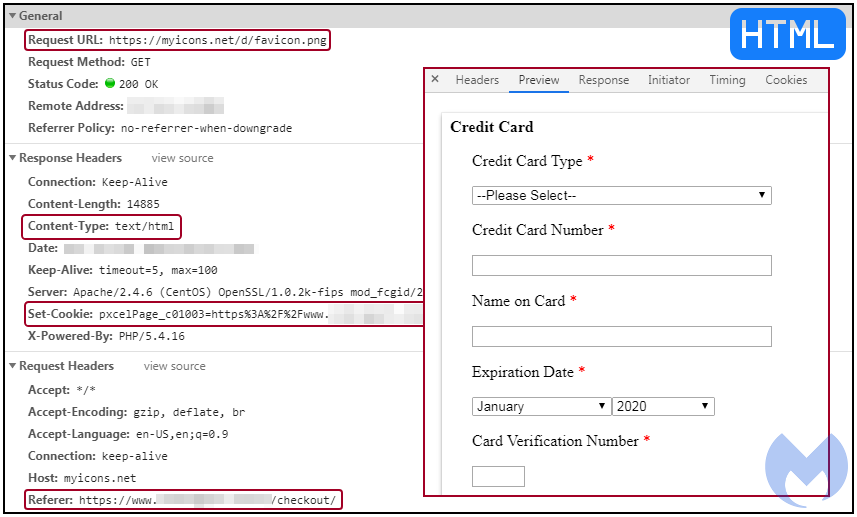857x517 pixels.
Task: Select the Preview tab
Action: point(539,80)
